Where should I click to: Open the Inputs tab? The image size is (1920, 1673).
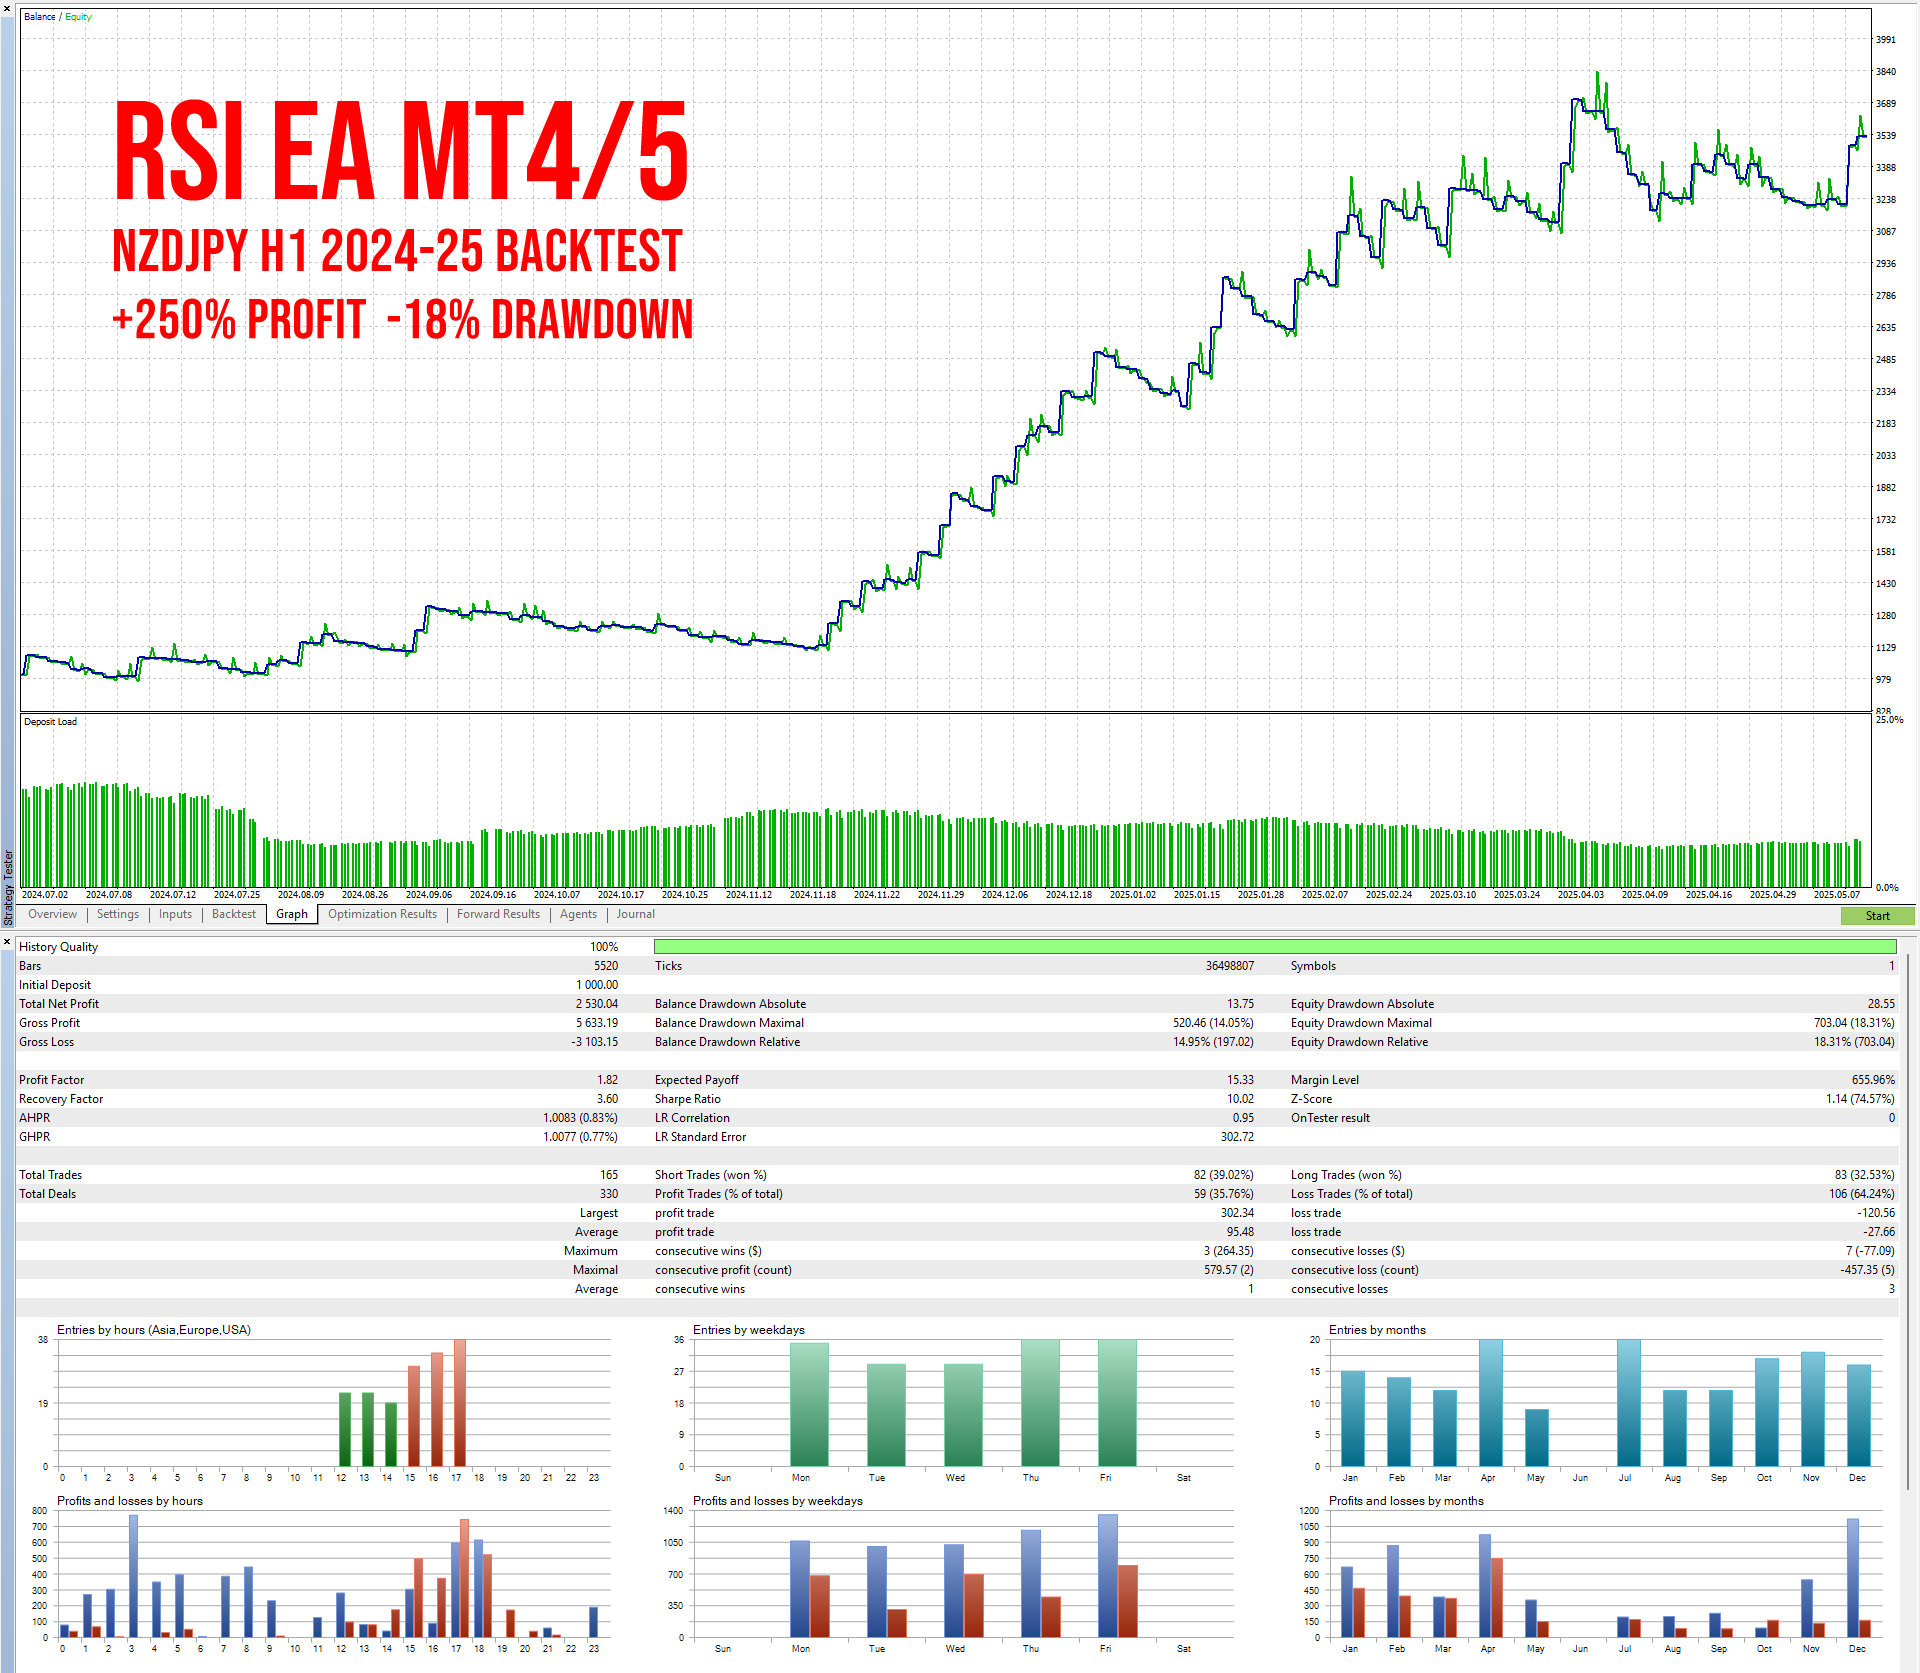click(x=175, y=914)
